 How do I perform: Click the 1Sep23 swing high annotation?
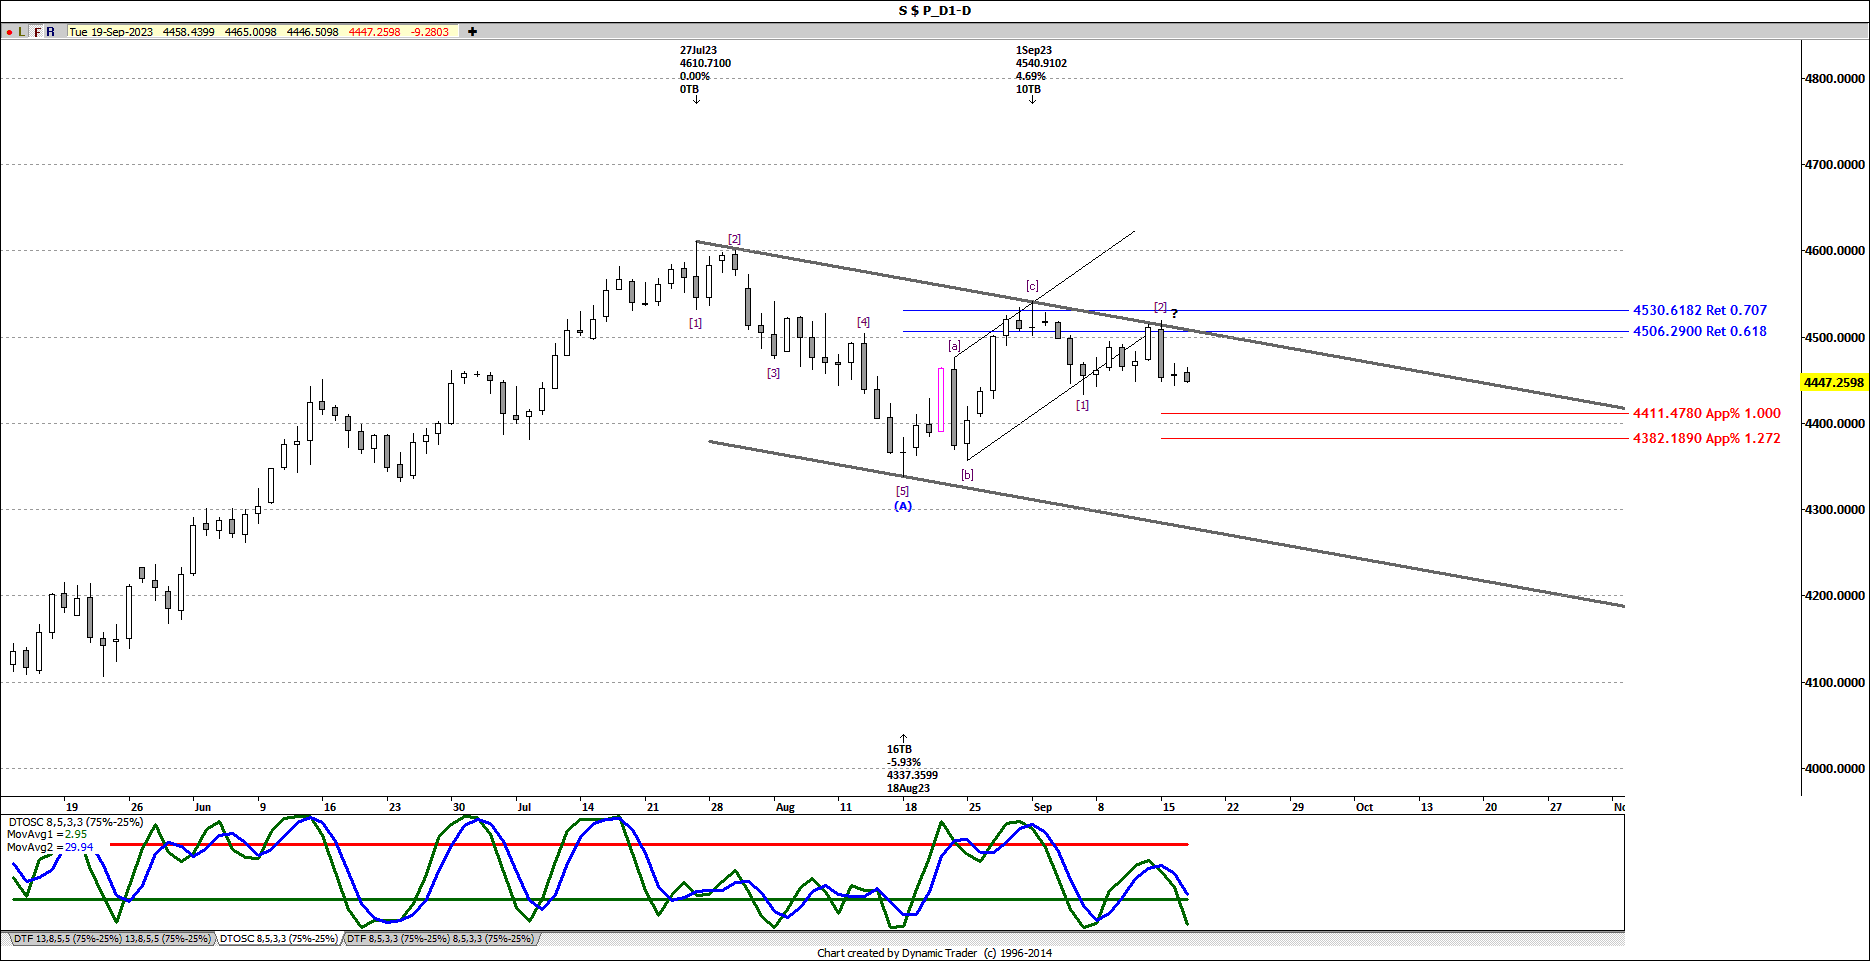click(x=1040, y=69)
